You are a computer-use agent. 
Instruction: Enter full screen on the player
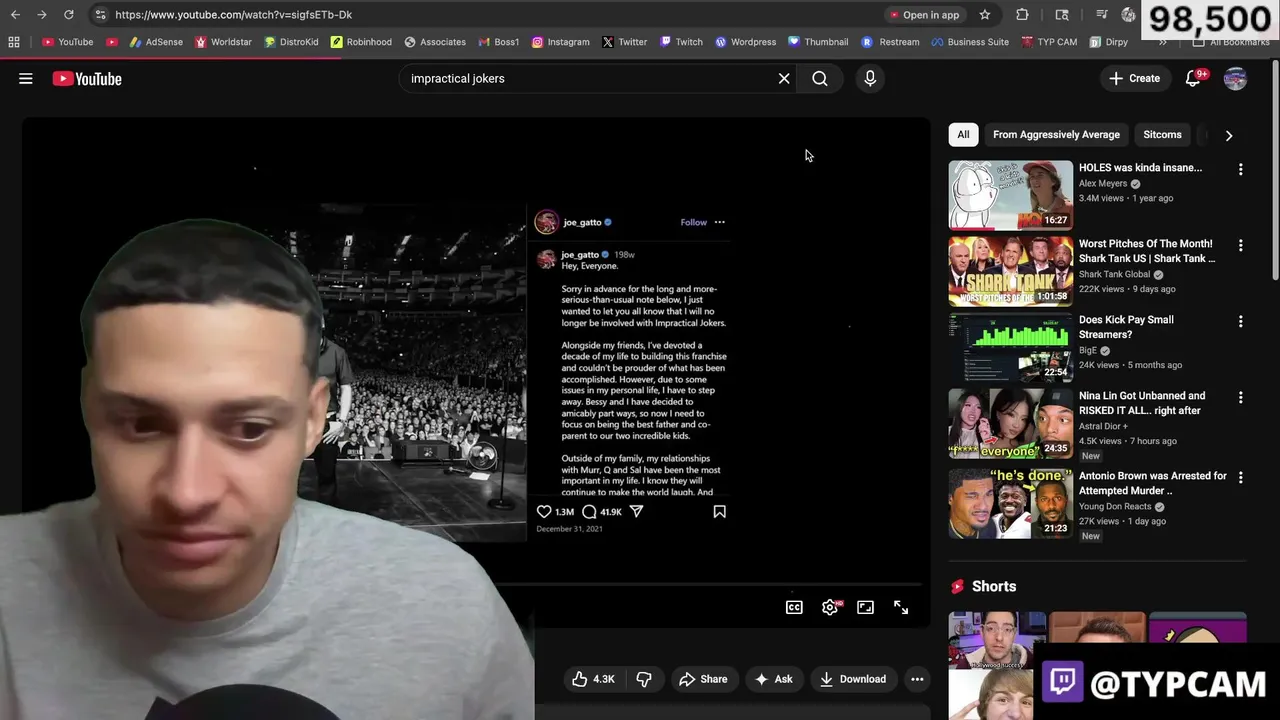[x=901, y=607]
